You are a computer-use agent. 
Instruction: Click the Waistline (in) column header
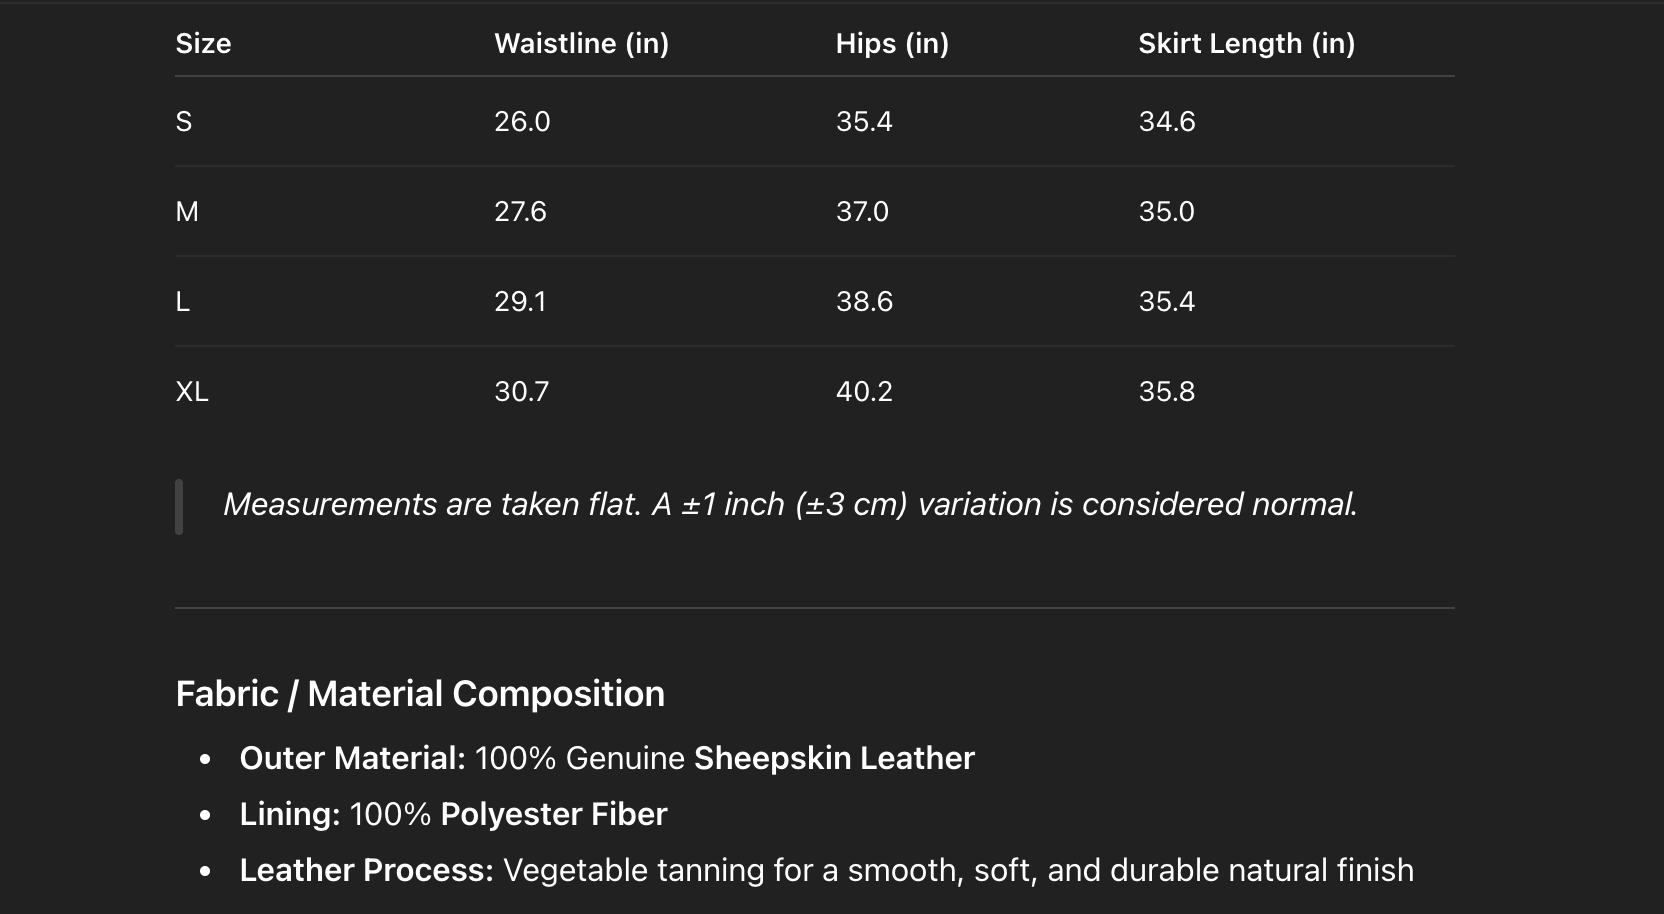coord(581,43)
